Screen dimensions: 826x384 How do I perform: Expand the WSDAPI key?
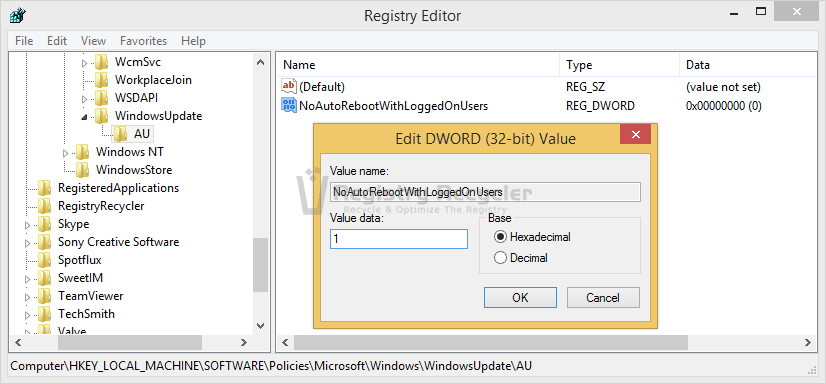tap(85, 99)
